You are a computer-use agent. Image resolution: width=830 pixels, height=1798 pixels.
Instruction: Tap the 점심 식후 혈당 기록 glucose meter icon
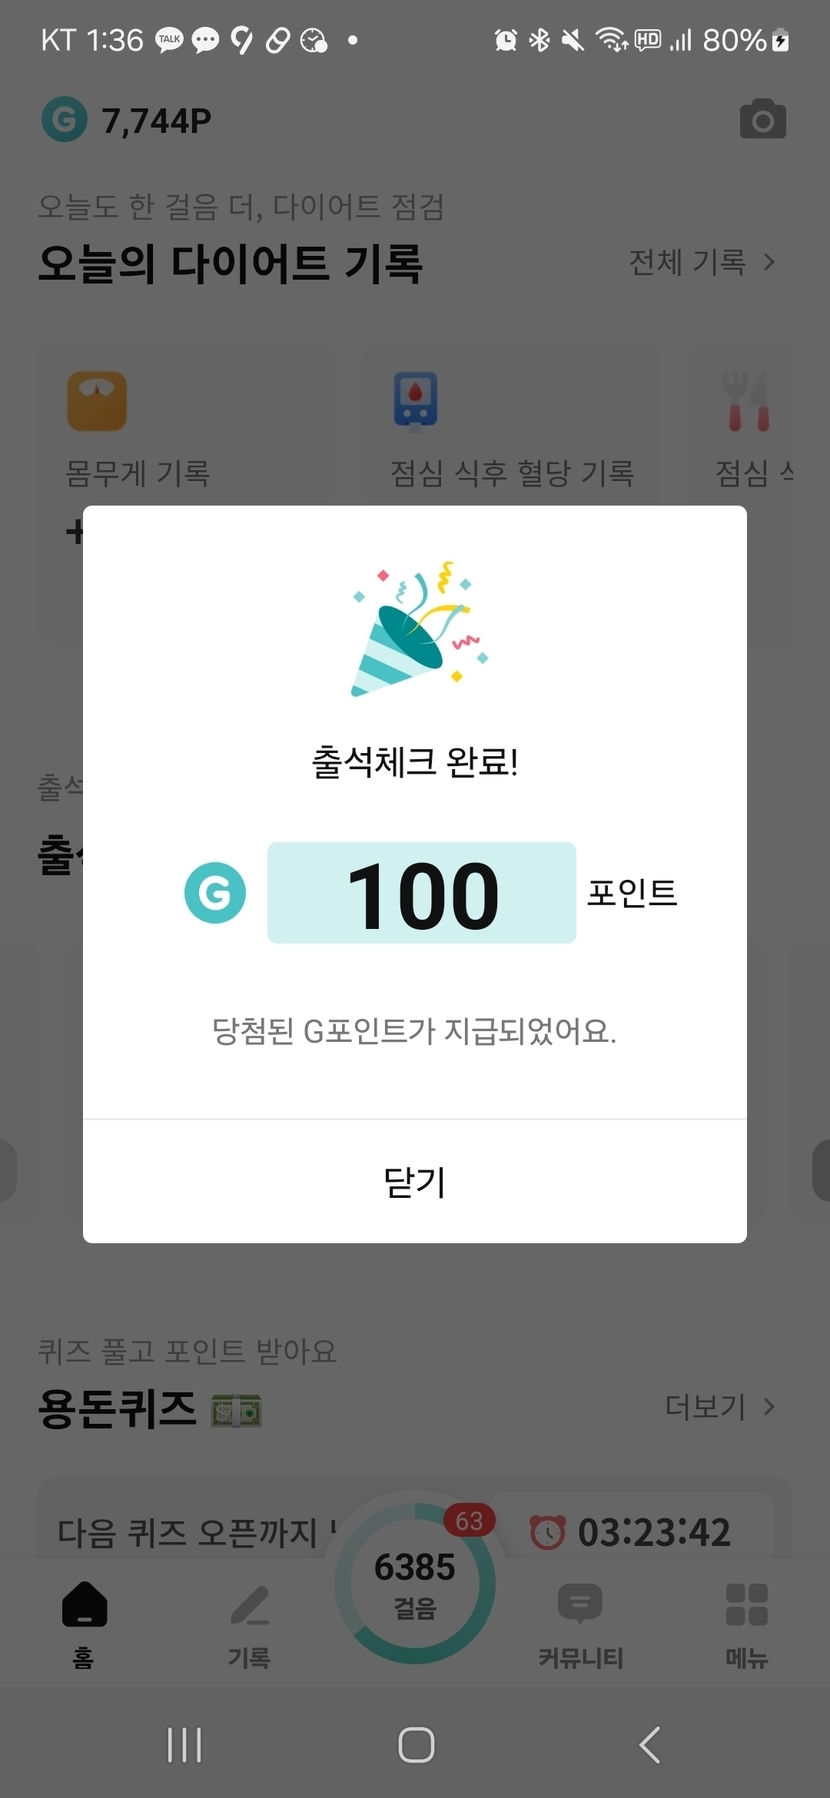(416, 401)
